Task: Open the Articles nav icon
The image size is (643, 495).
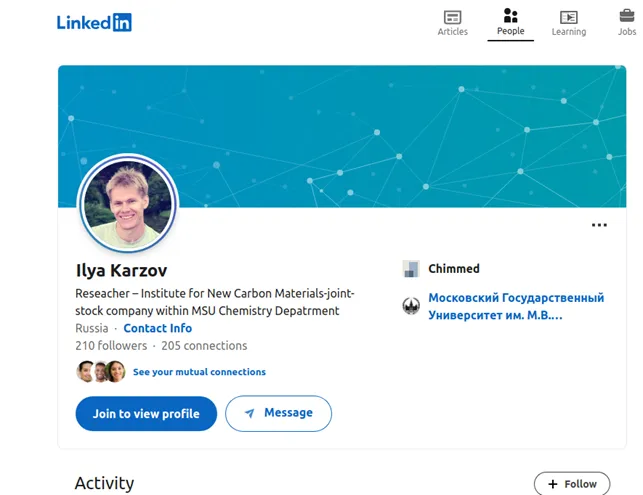Action: [x=452, y=17]
